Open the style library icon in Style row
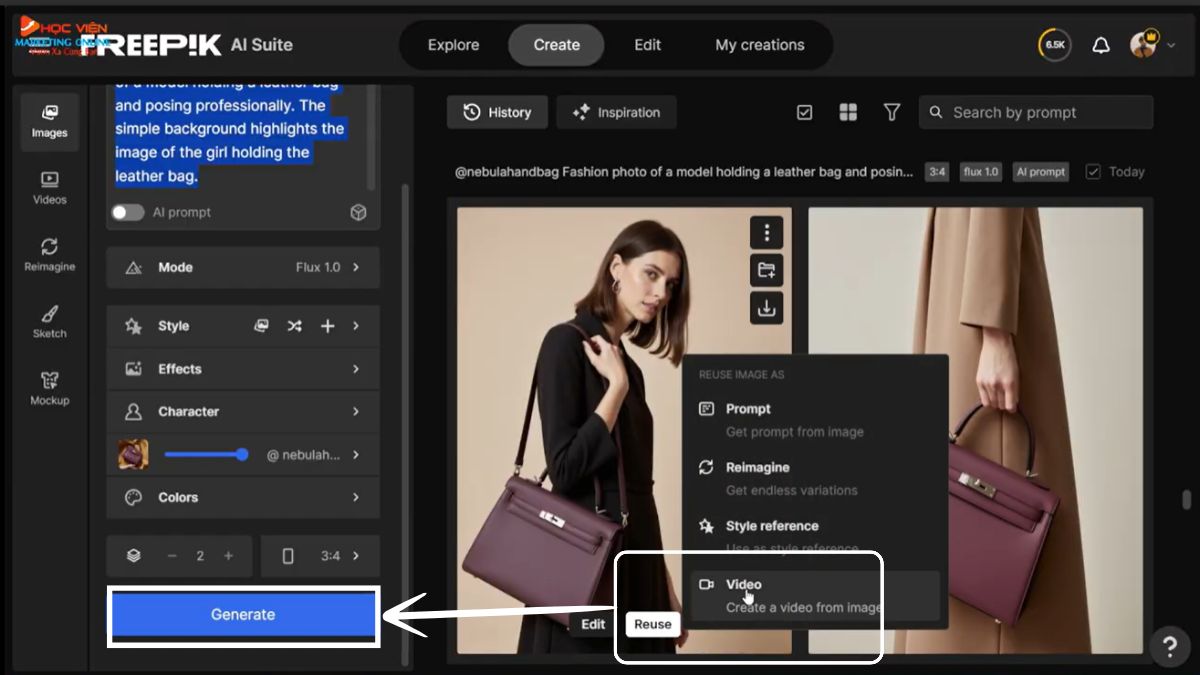1200x675 pixels. [x=261, y=326]
